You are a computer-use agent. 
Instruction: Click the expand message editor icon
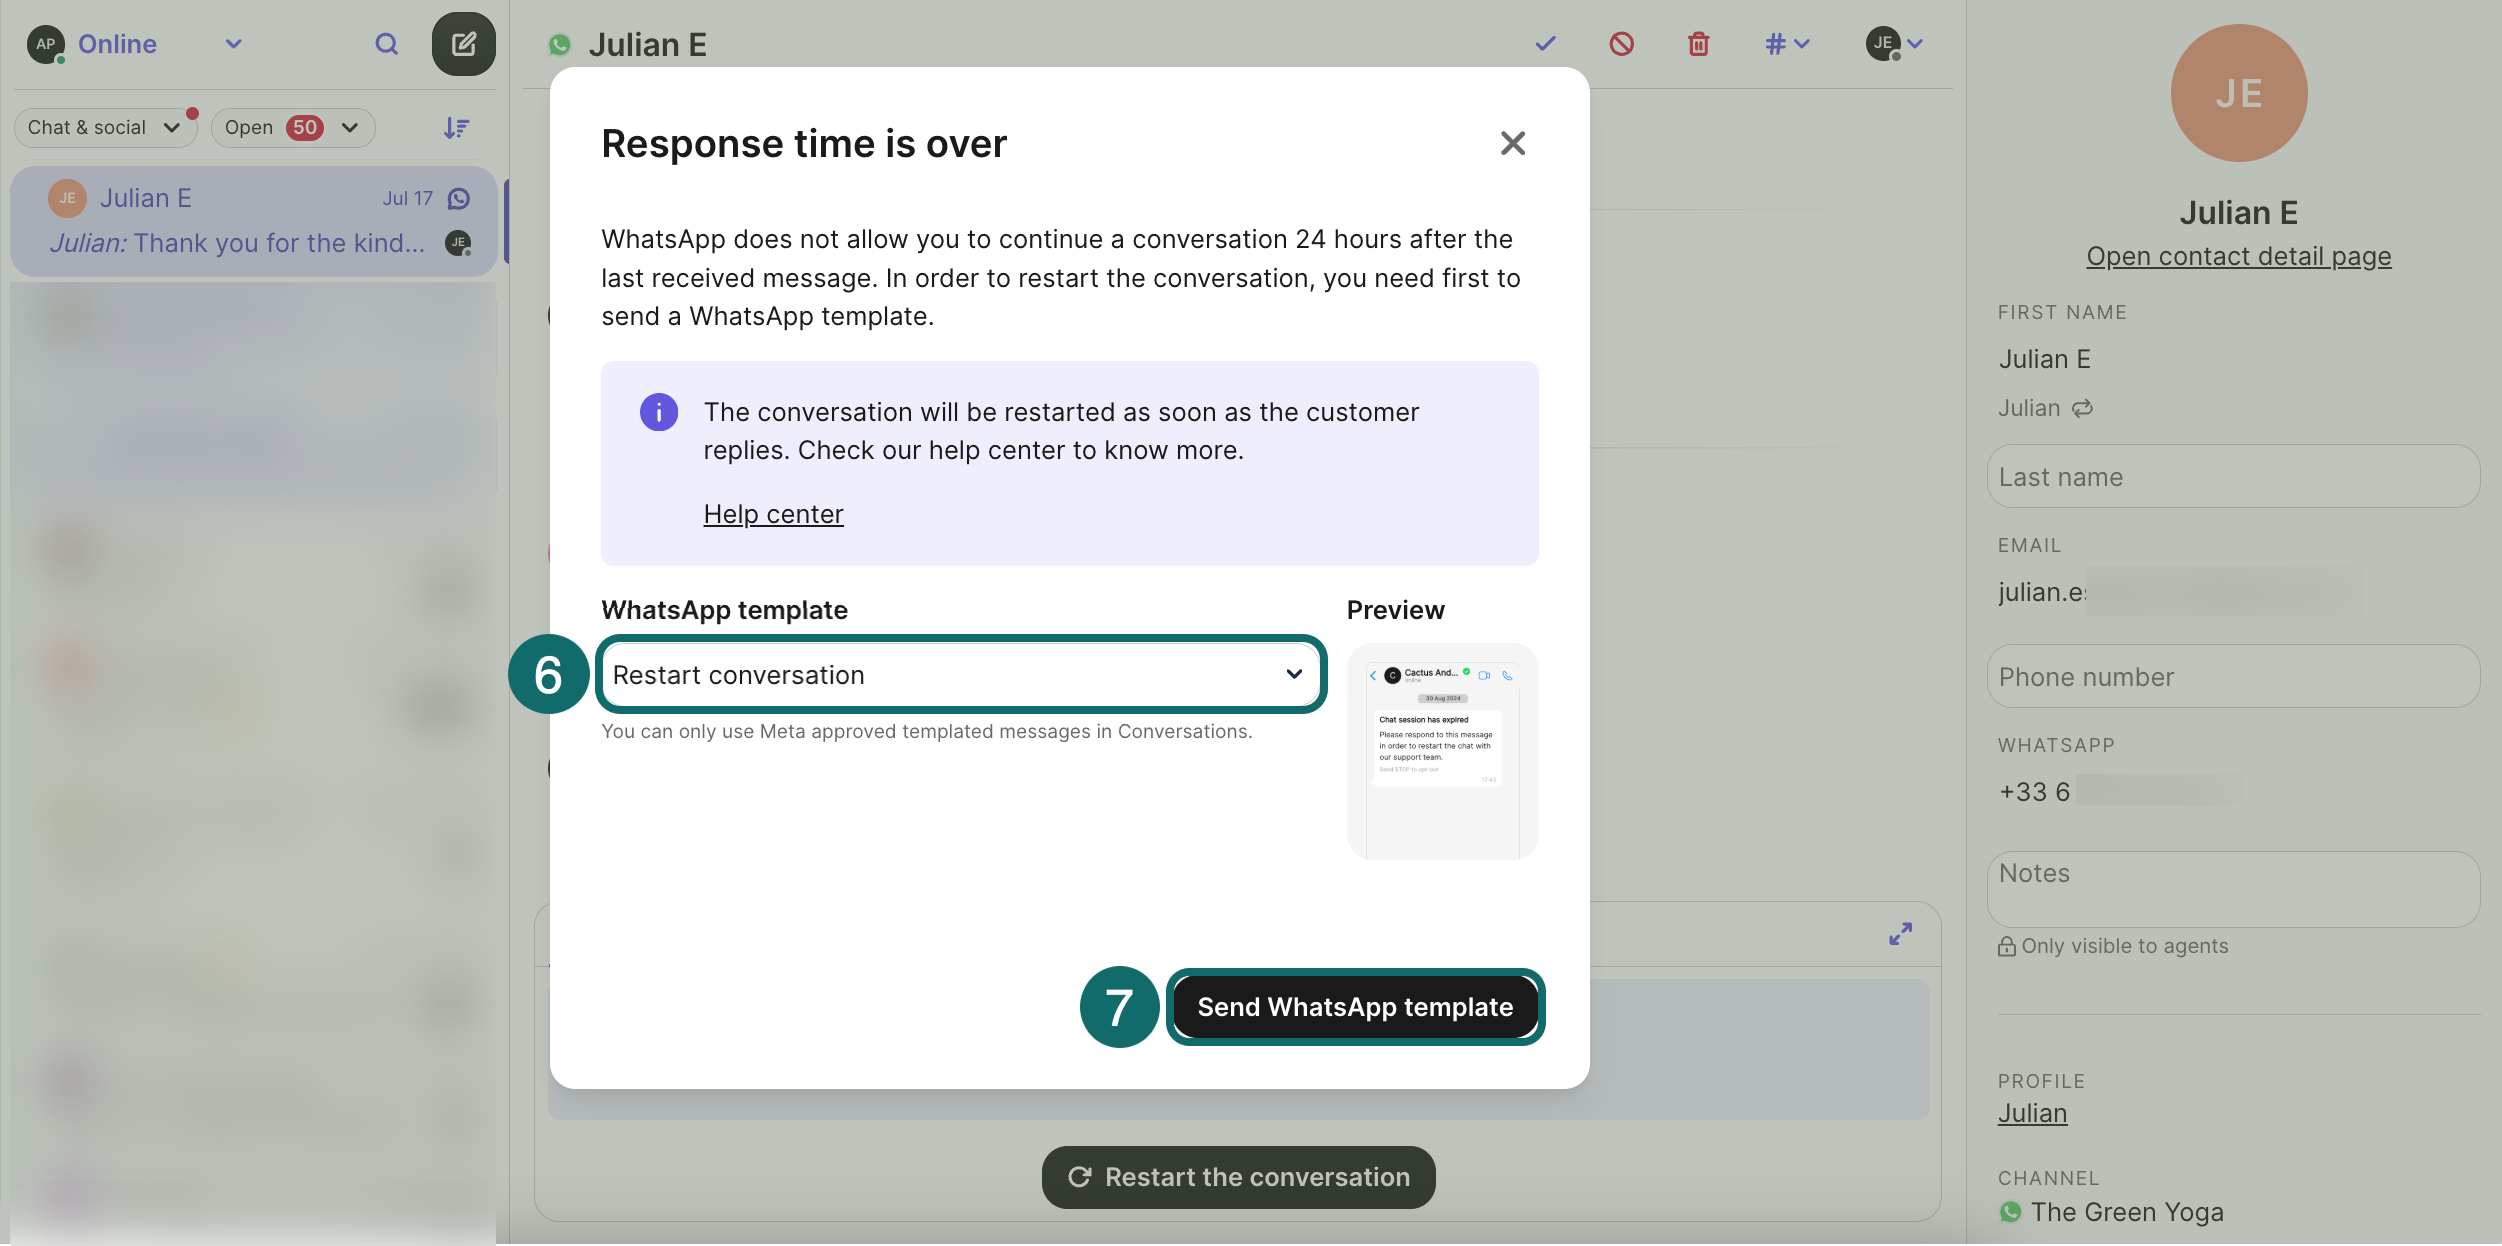click(x=1900, y=934)
